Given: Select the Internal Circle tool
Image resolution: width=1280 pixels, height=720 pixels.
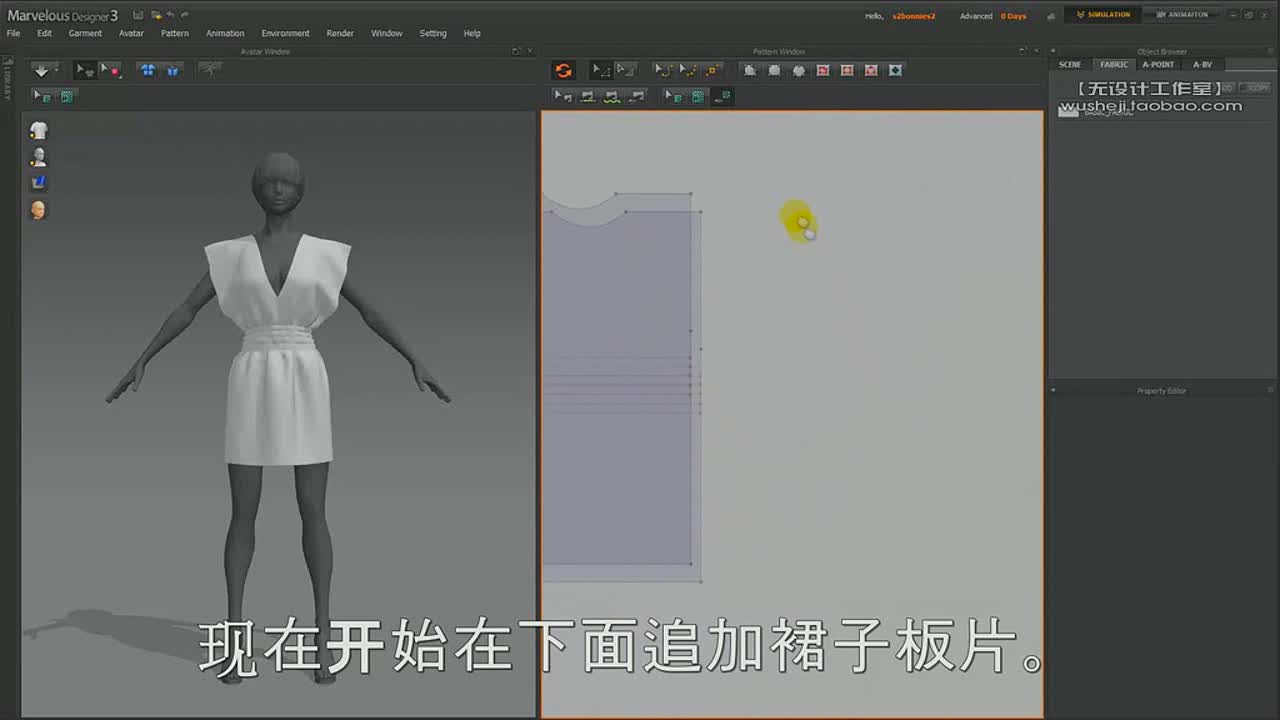Looking at the screenshot, I should pyautogui.click(x=871, y=70).
